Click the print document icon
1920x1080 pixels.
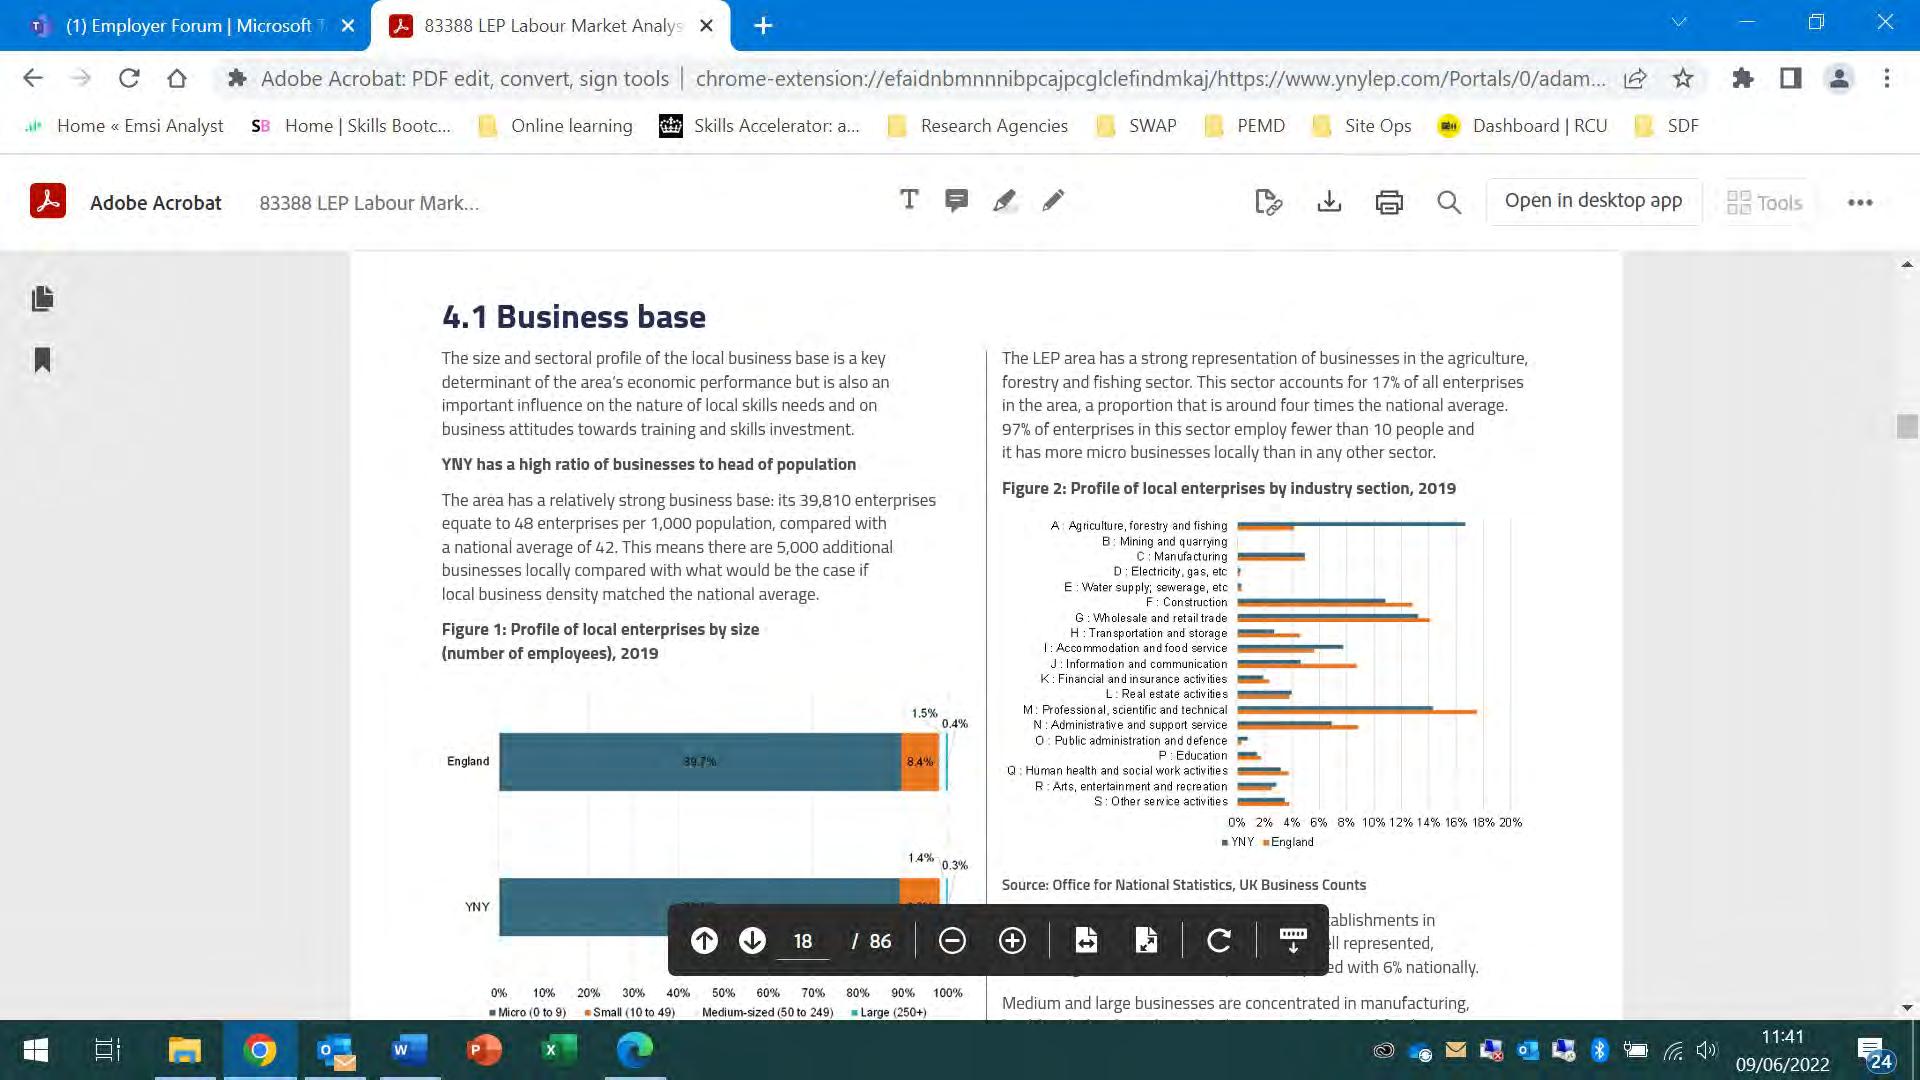[1389, 202]
